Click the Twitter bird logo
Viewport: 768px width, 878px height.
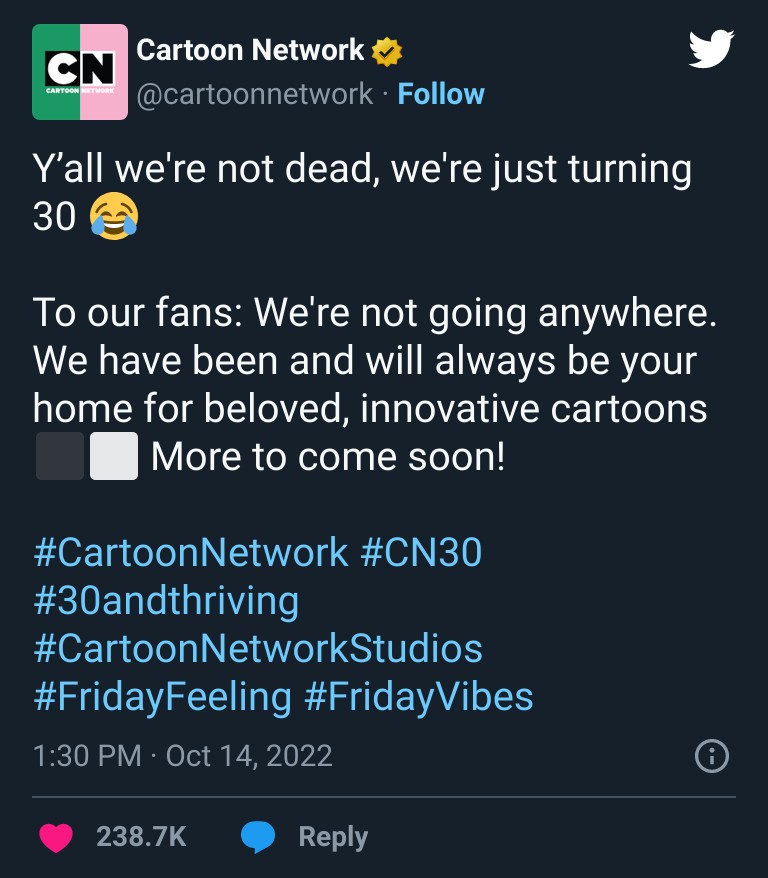point(712,47)
